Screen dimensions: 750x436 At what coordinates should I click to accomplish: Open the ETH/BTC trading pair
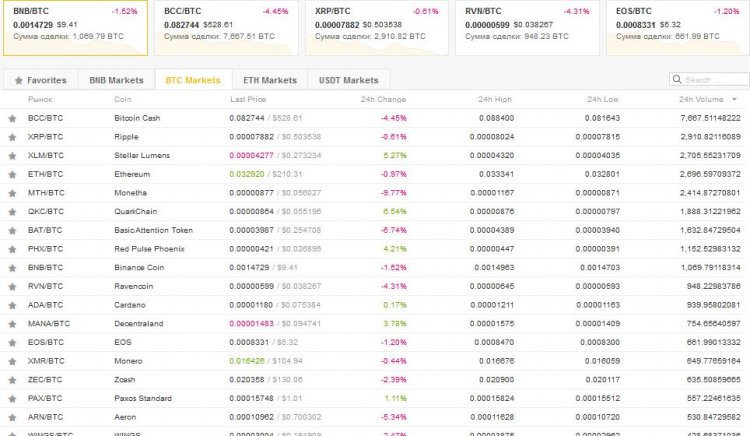click(x=45, y=174)
